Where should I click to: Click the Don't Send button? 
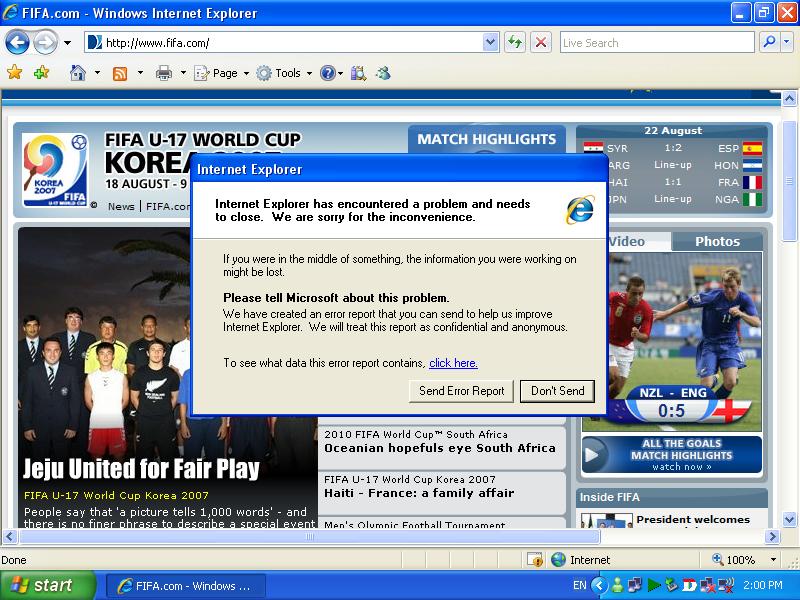[x=557, y=391]
